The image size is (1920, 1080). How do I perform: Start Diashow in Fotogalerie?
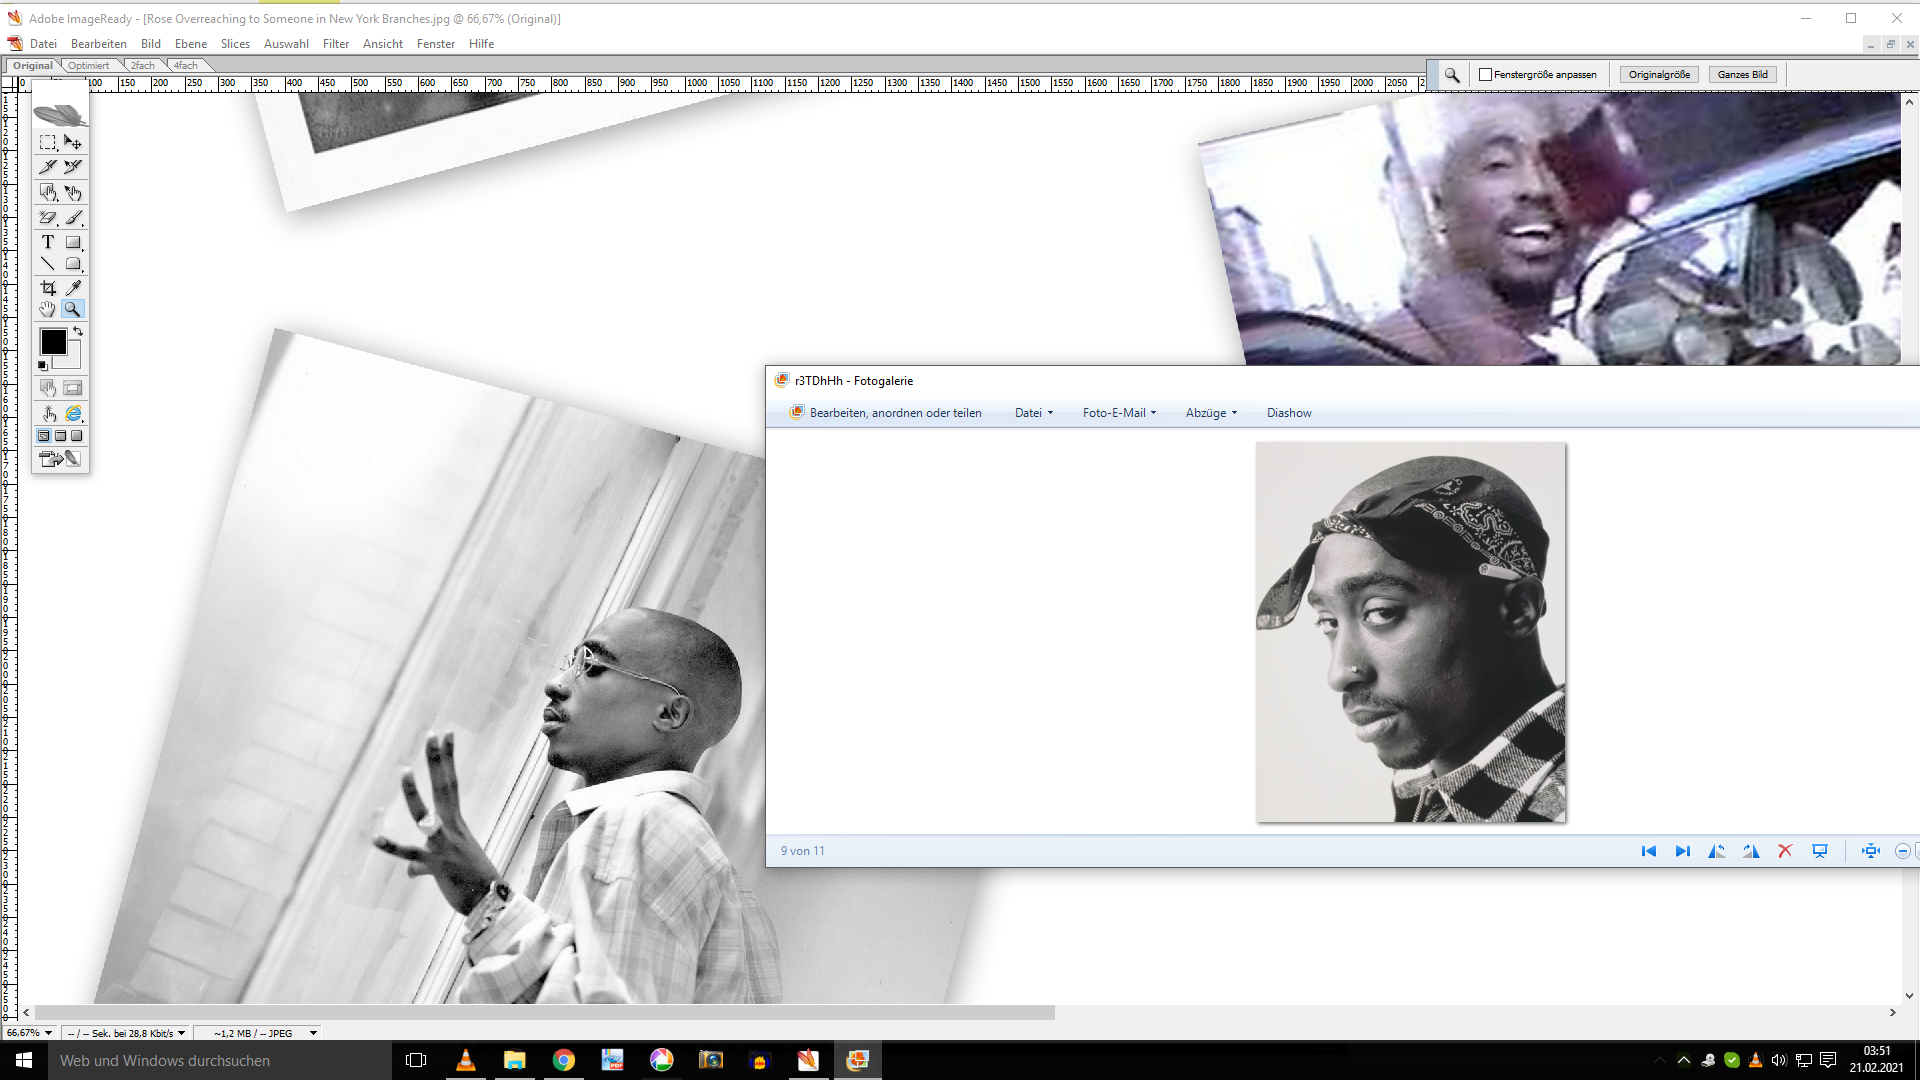[x=1289, y=413]
